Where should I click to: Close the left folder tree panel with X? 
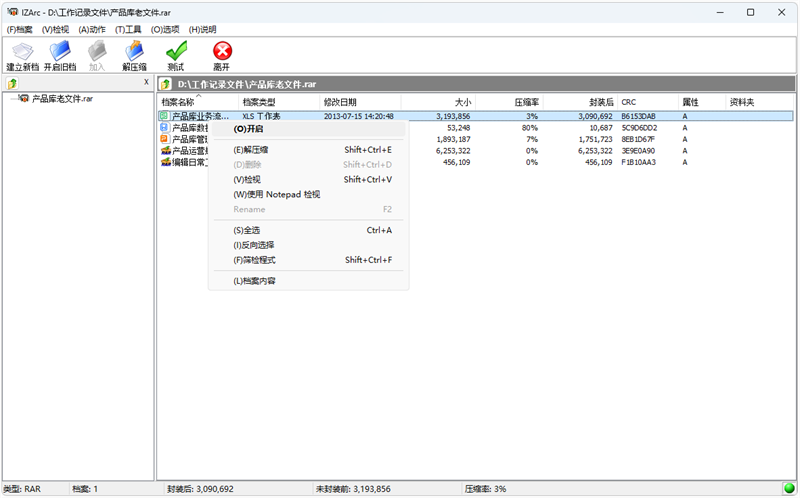point(146,83)
